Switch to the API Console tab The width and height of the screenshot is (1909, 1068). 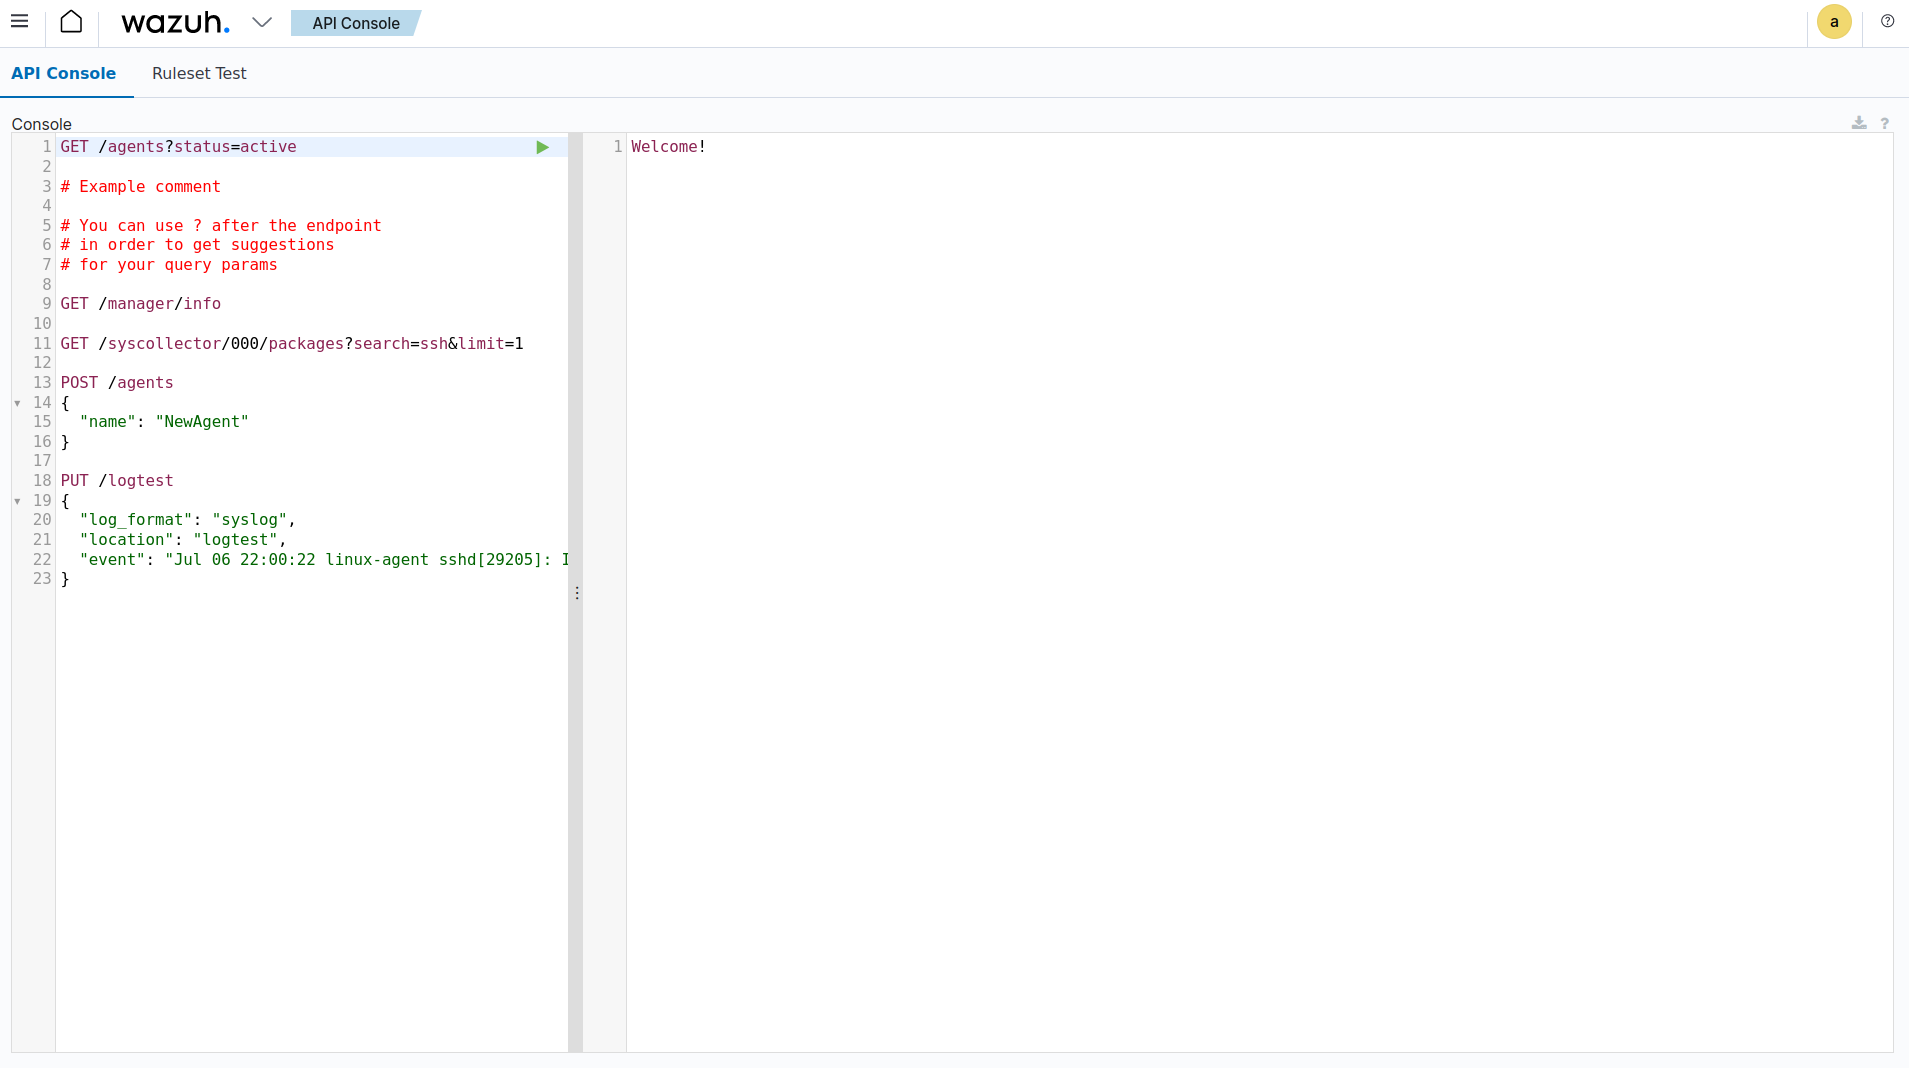64,73
